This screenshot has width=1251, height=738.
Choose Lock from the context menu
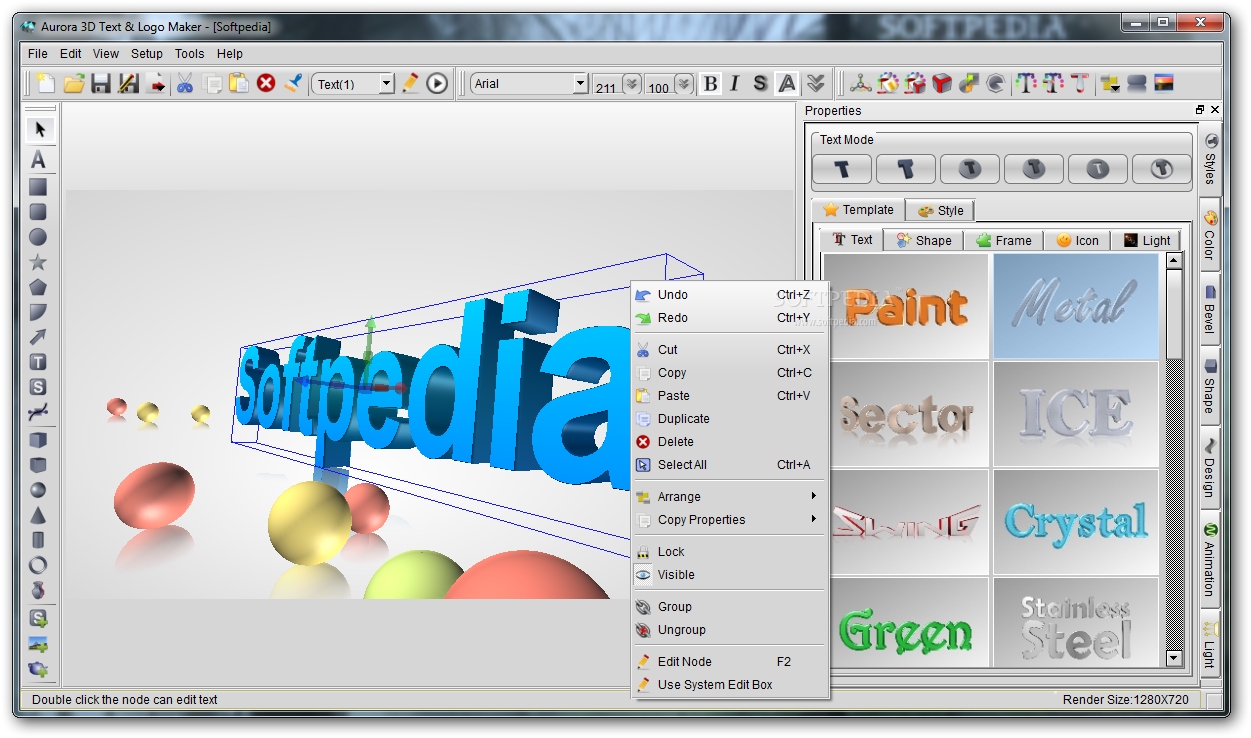point(730,552)
